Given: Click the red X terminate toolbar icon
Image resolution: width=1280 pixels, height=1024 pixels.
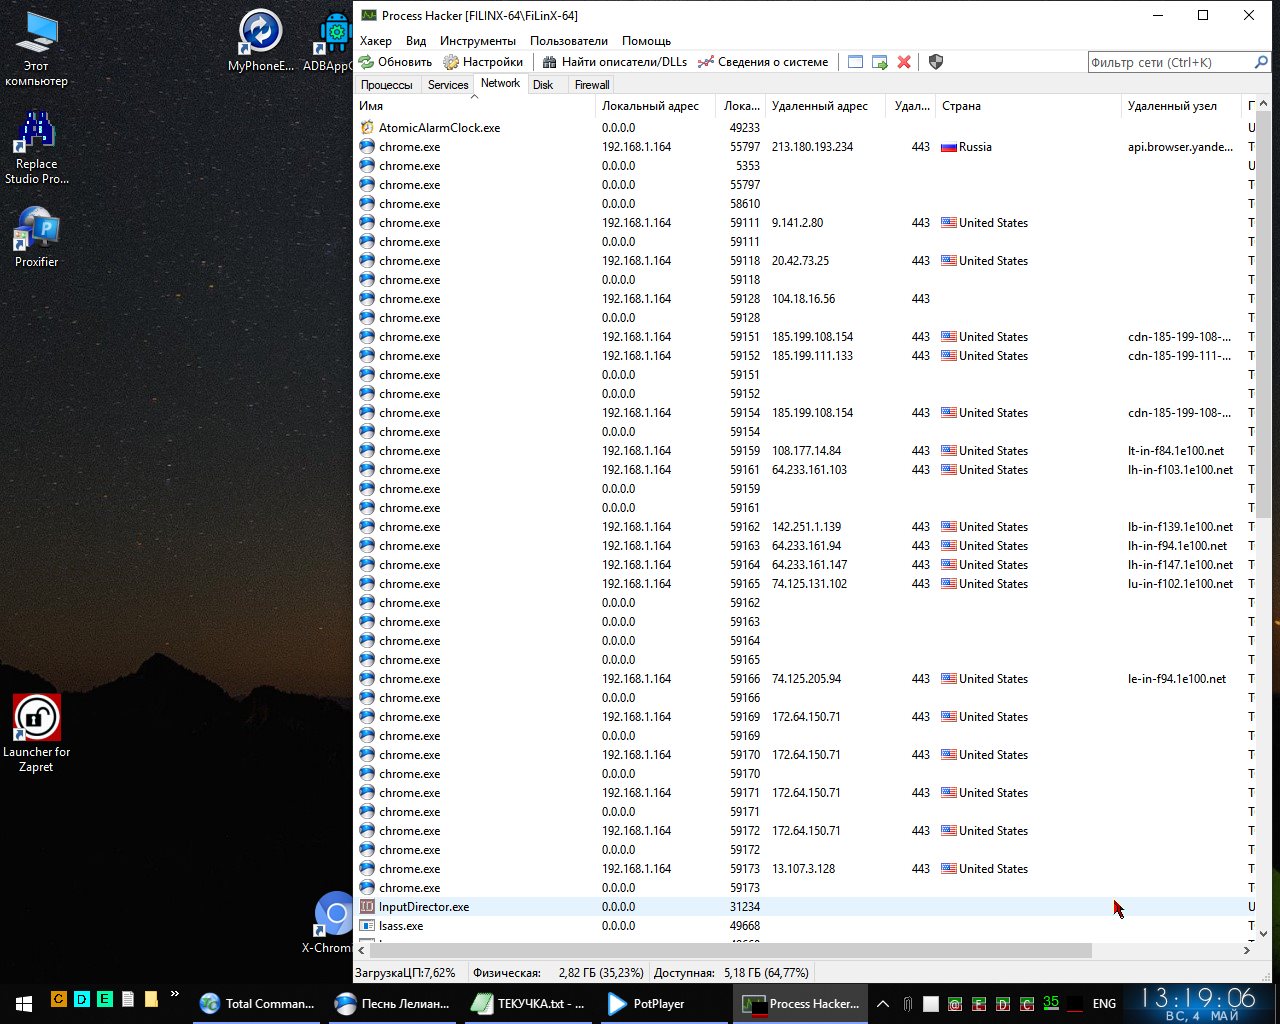Looking at the screenshot, I should click(904, 62).
